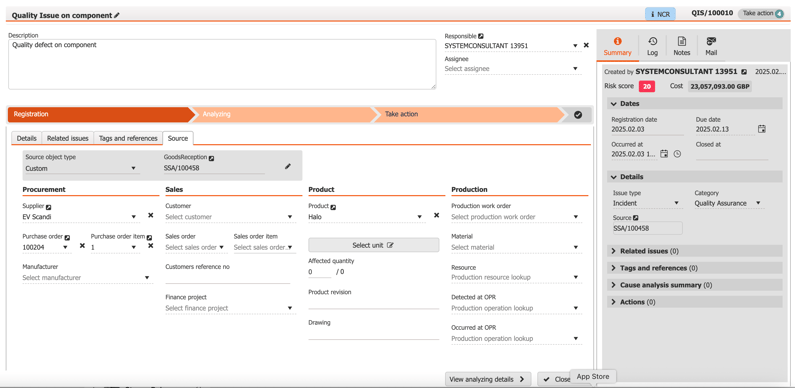
Task: Select the Analyzing workflow stage
Action: (284, 115)
